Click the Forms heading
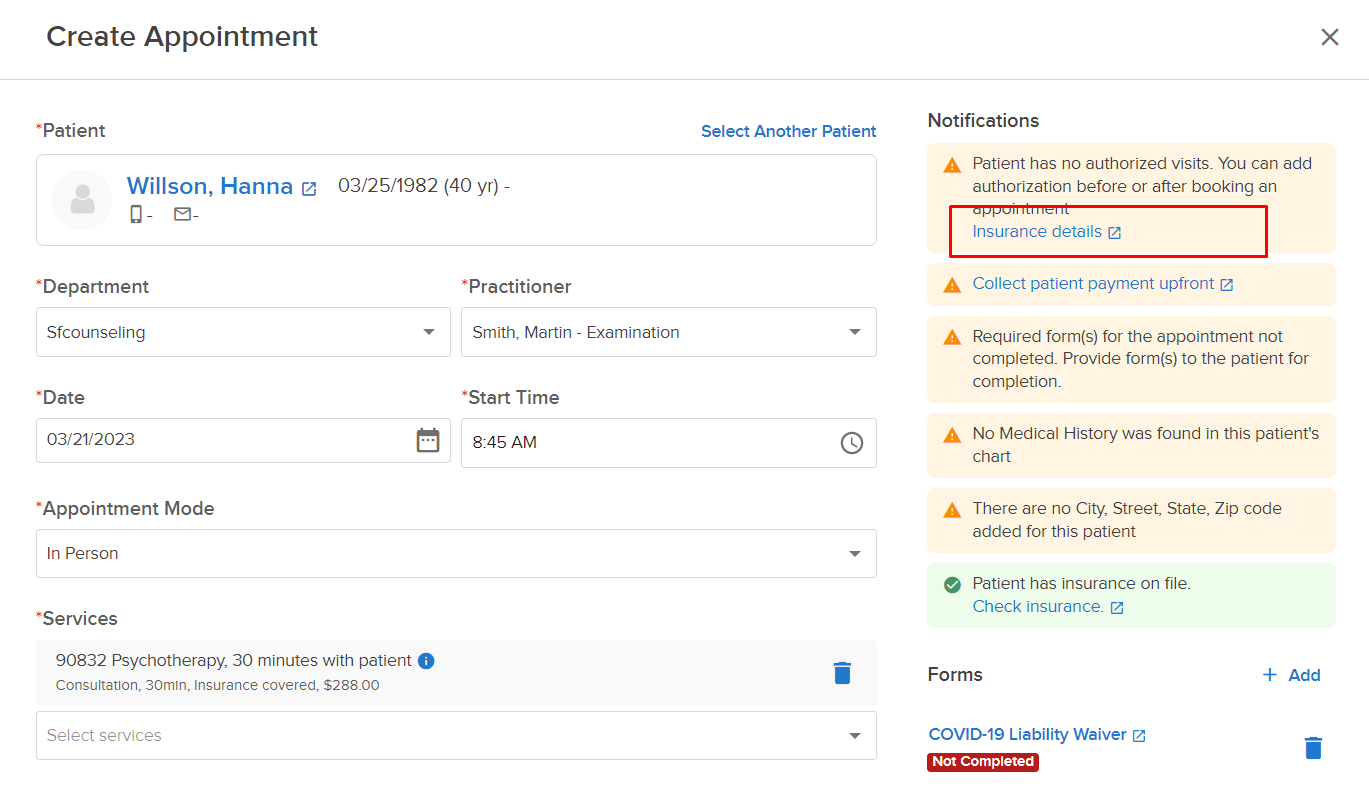The image size is (1369, 786). click(955, 675)
